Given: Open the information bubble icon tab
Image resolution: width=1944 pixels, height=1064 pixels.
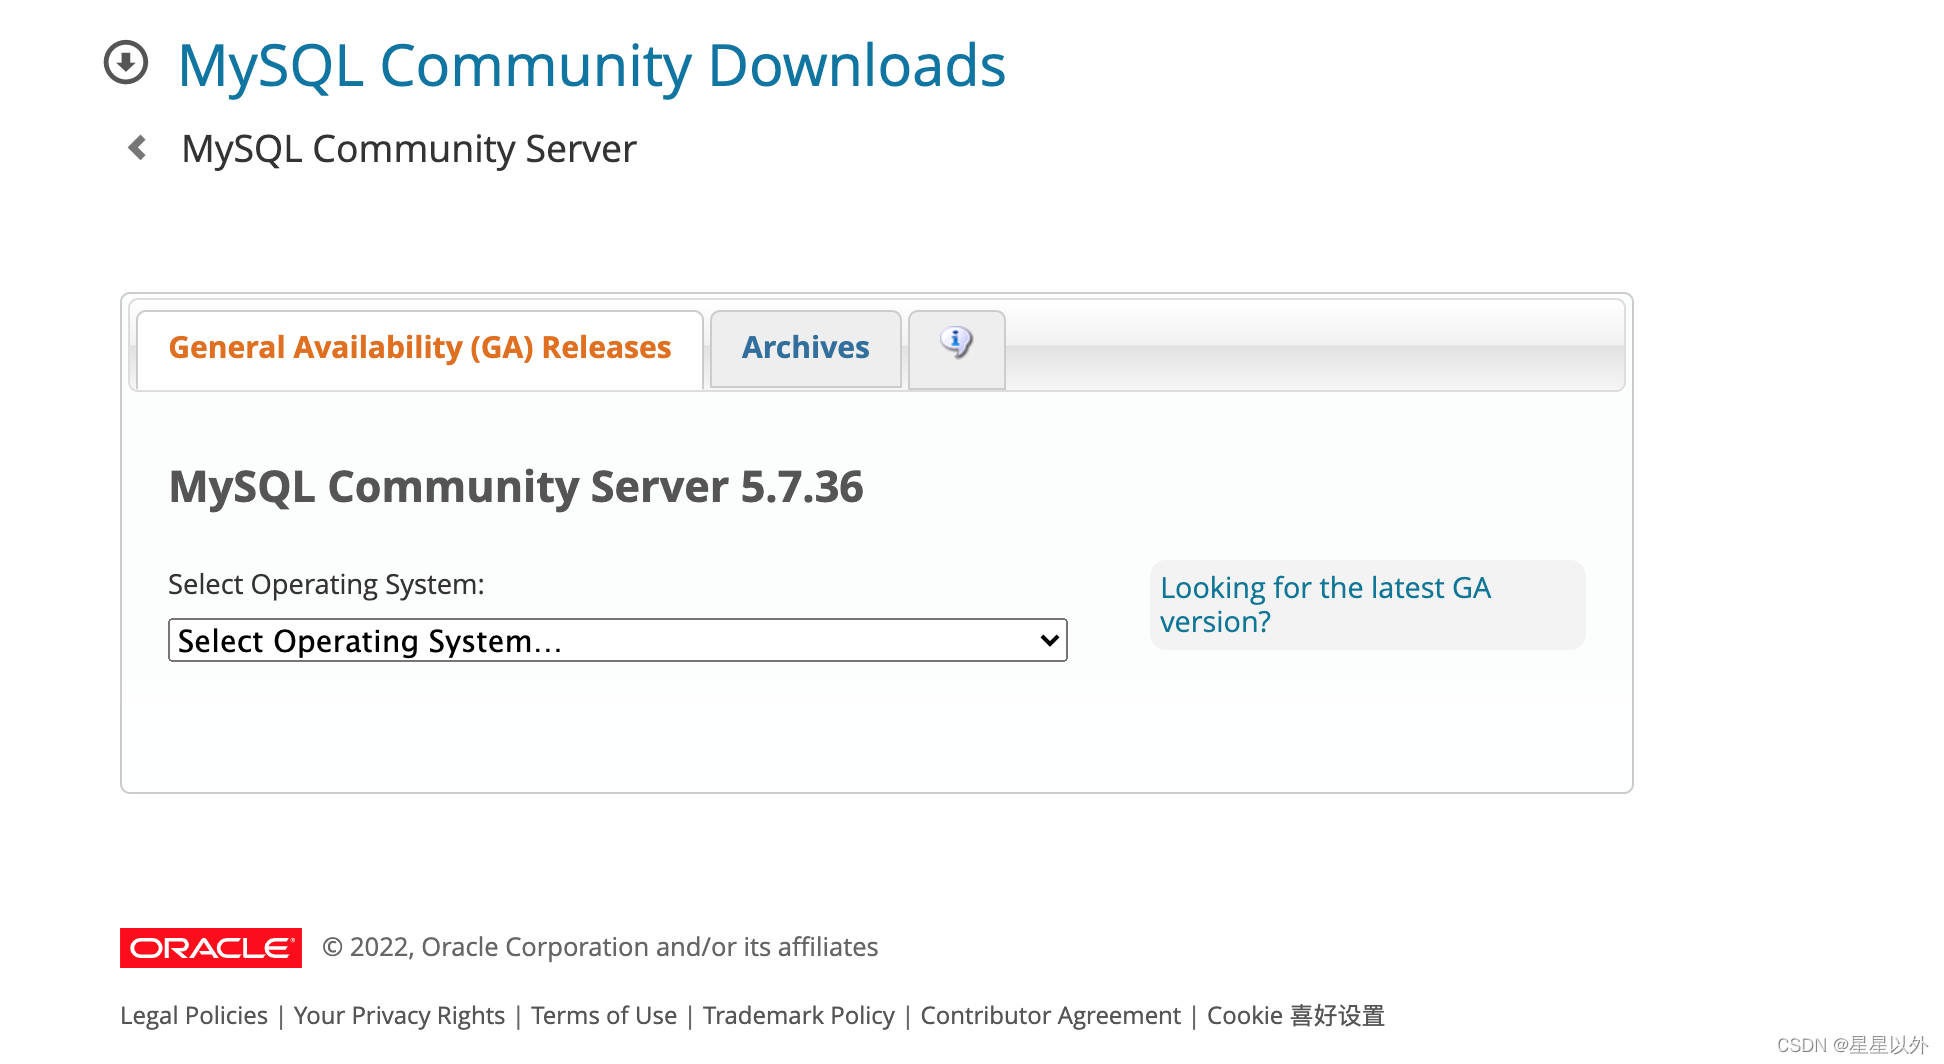Looking at the screenshot, I should click(956, 349).
